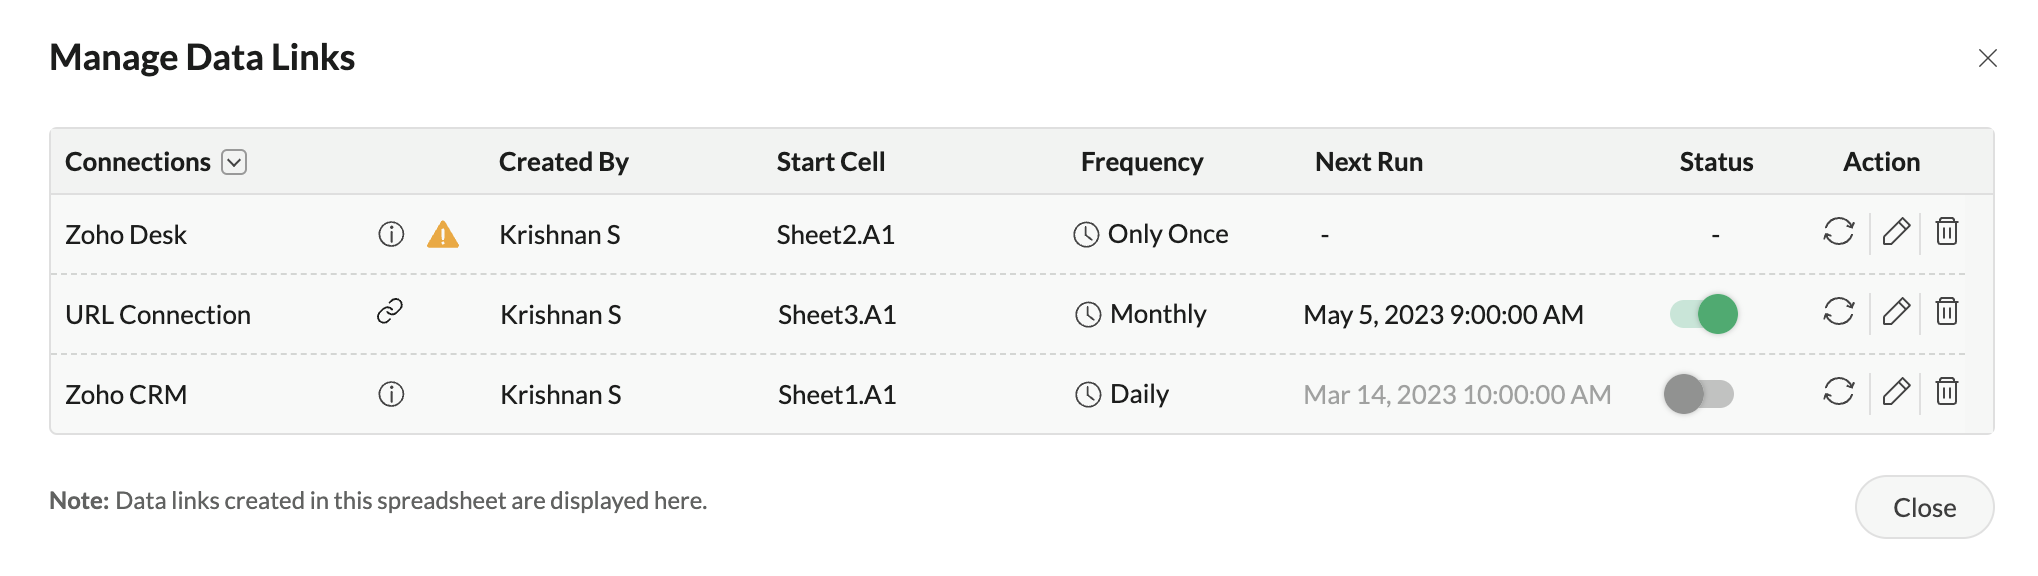Edit the Zoho CRM data link
Viewport: 2038px width, 576px height.
1896,392
